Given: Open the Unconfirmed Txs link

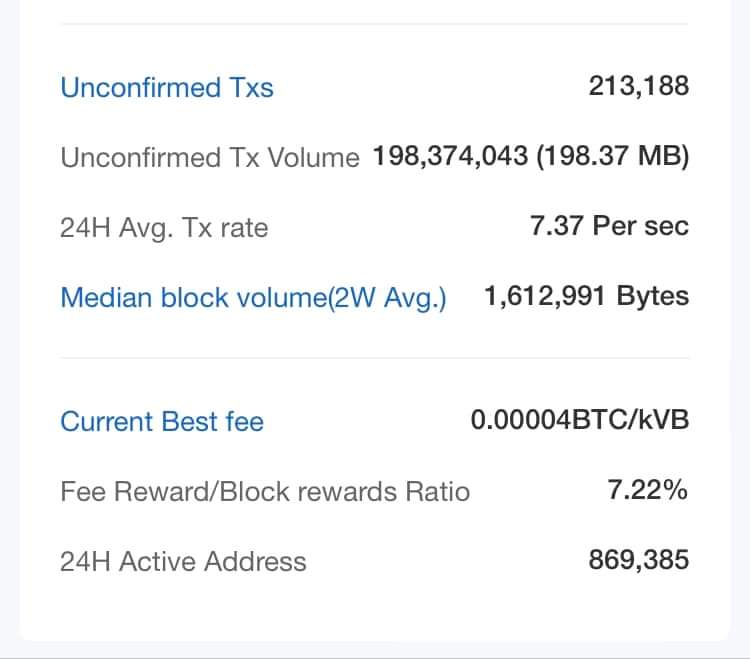Looking at the screenshot, I should coord(167,88).
